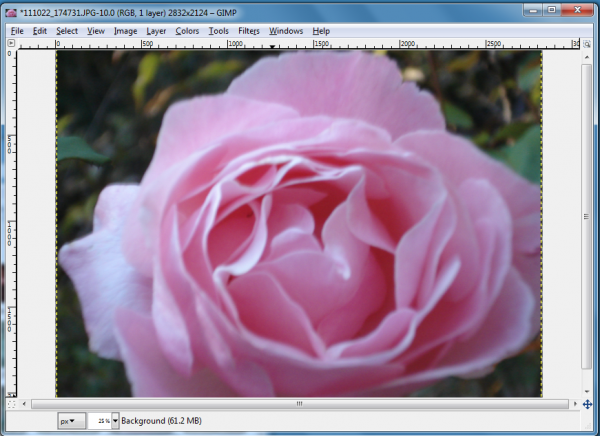Click the up arrow of vertical scrollbar
This screenshot has width=600, height=436.
(587, 57)
